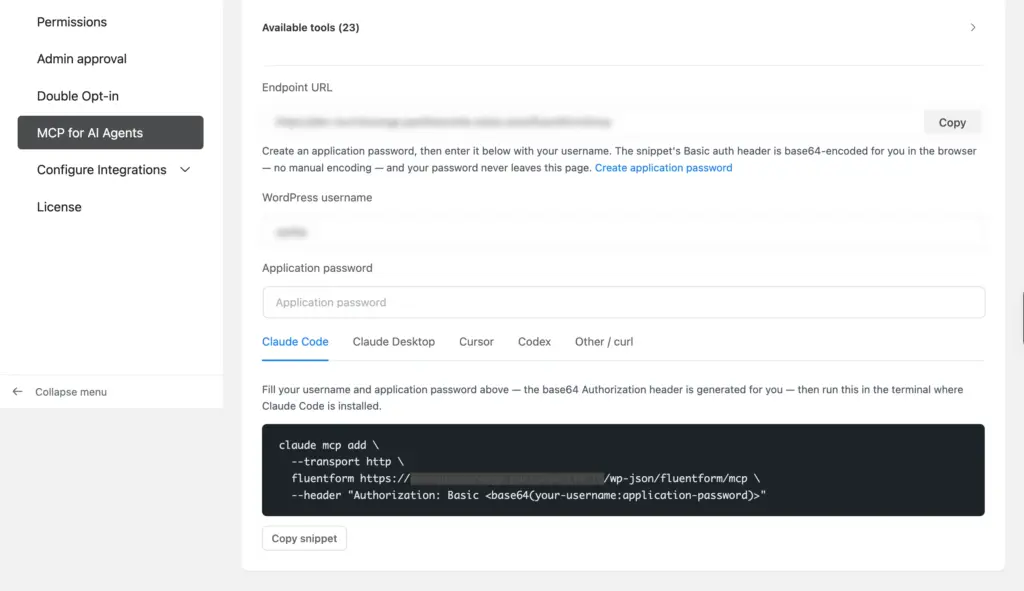The width and height of the screenshot is (1024, 591).
Task: Click the Available tools (23) heading
Action: 310,27
